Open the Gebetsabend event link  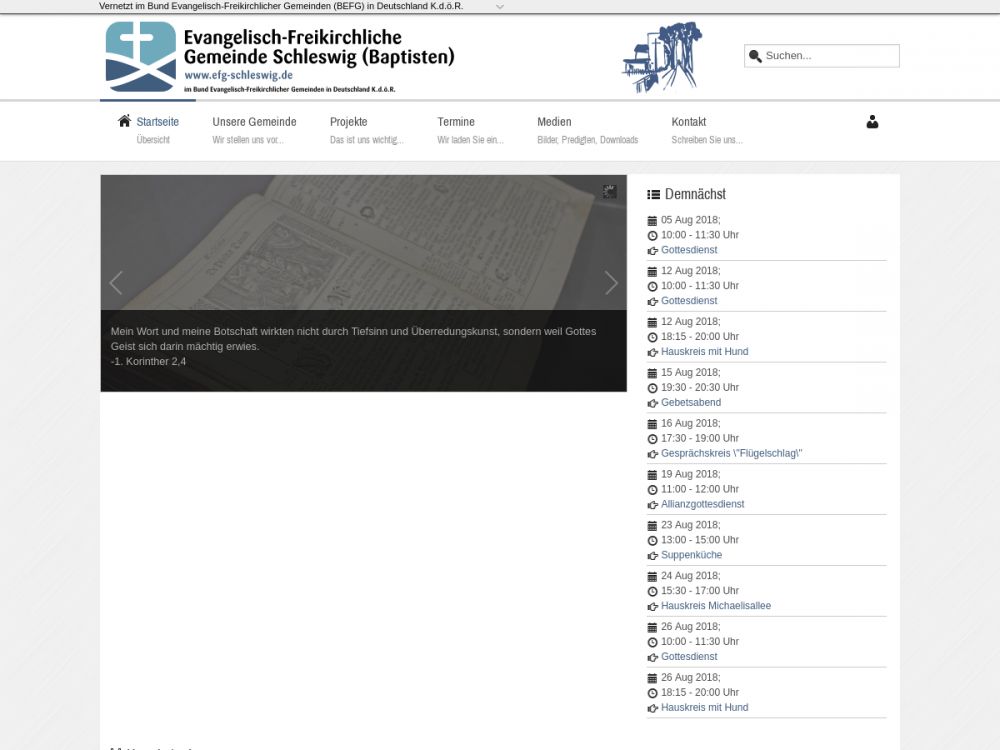(x=690, y=403)
